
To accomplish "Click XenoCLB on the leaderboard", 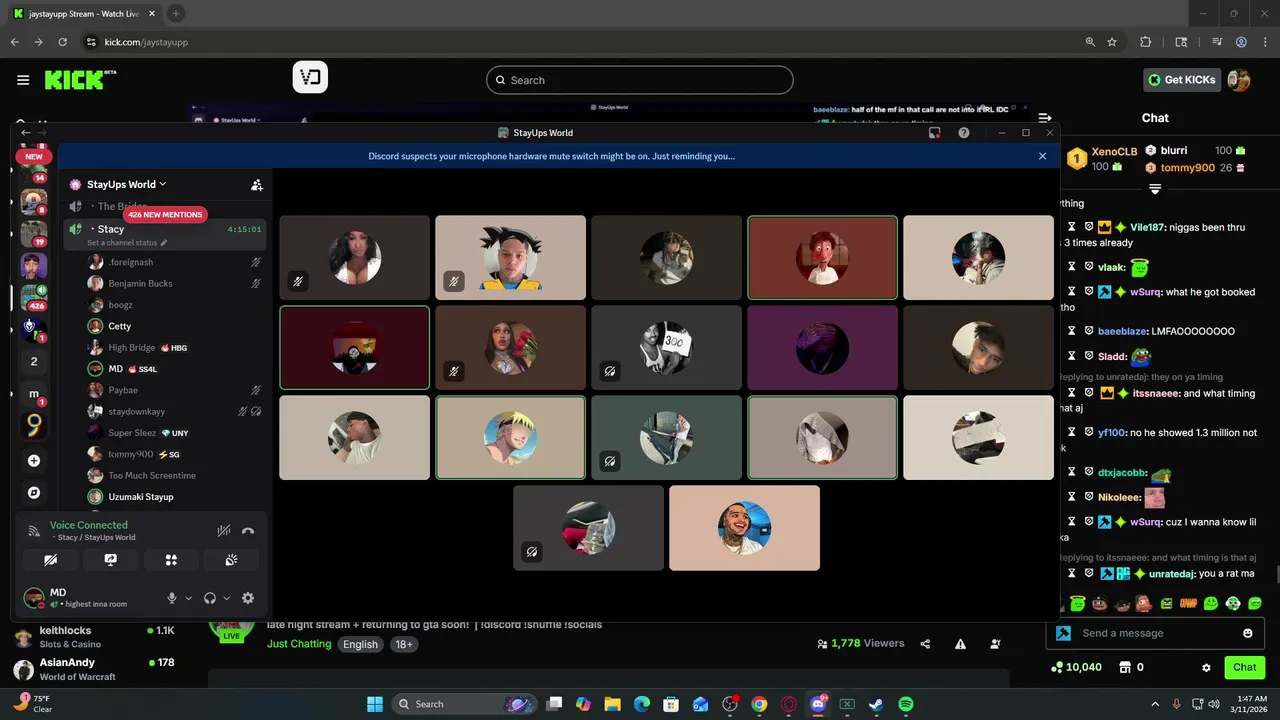I will click(1114, 151).
